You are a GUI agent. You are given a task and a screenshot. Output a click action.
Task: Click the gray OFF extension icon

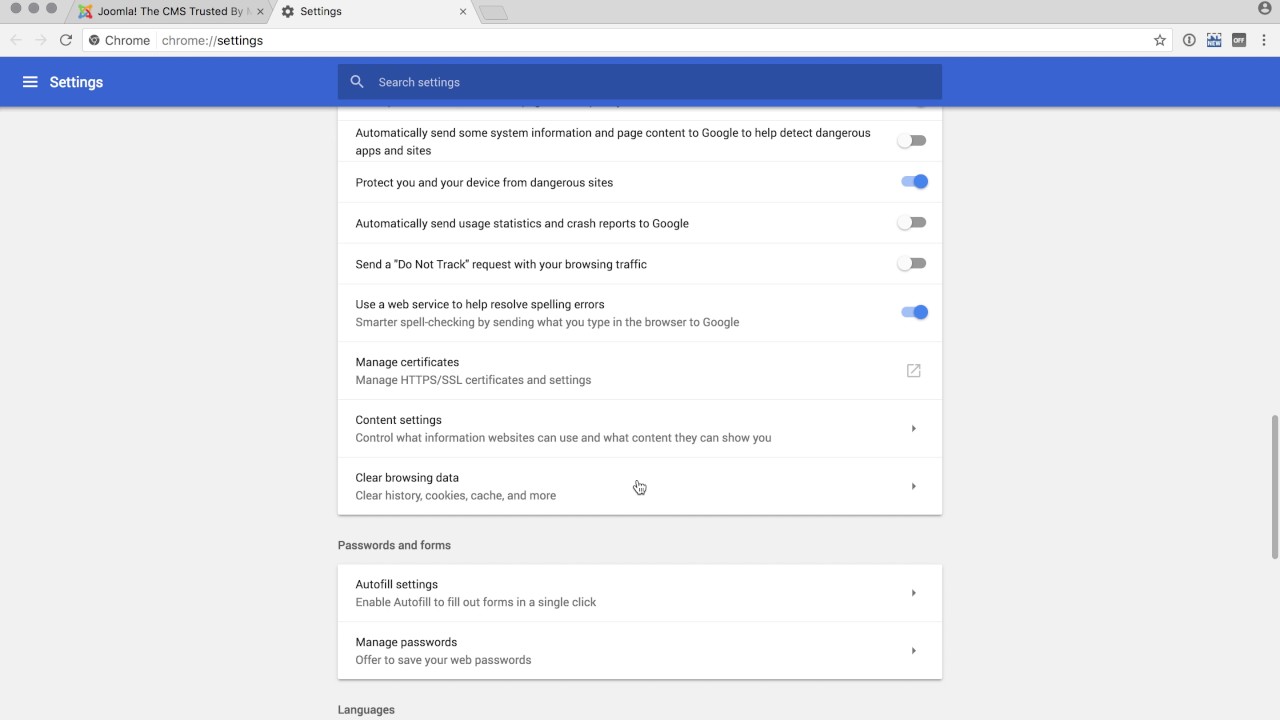(x=1239, y=40)
